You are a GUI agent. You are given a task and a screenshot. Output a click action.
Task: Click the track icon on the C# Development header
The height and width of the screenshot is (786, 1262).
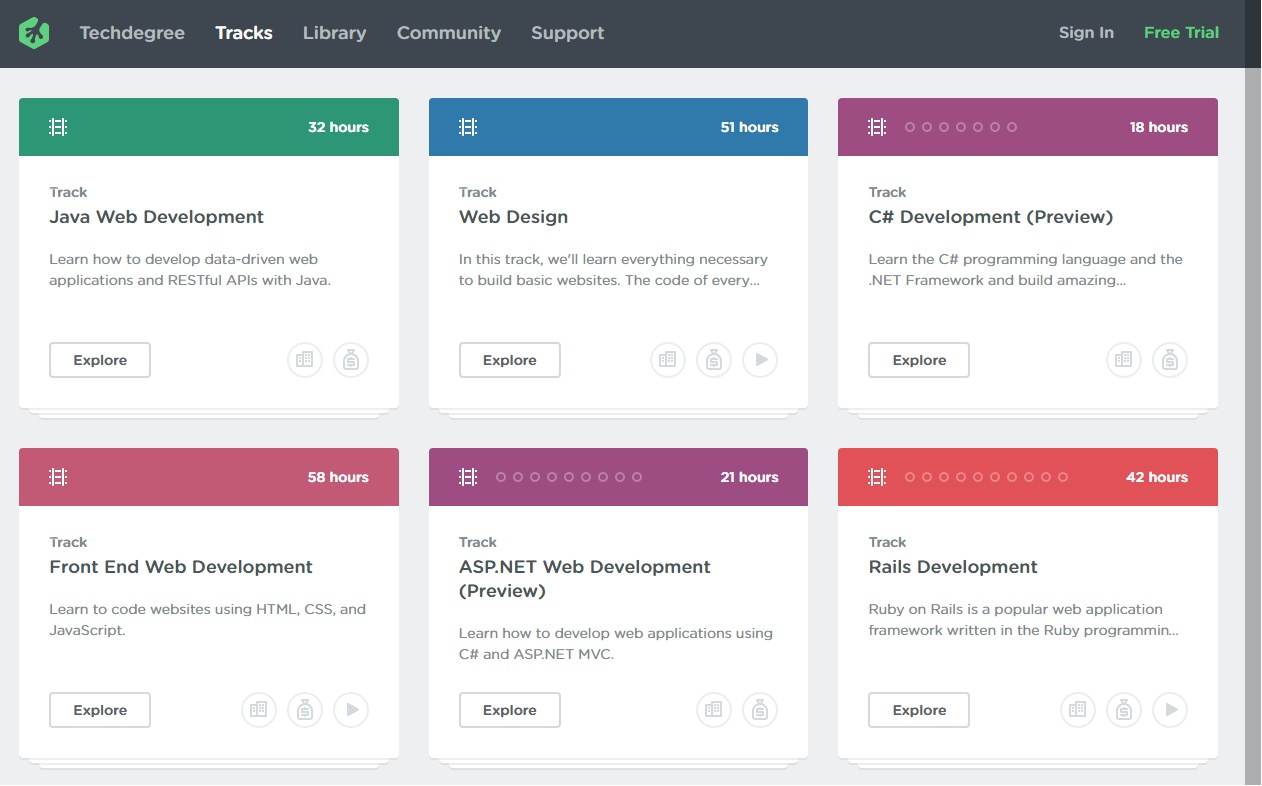[x=877, y=127]
